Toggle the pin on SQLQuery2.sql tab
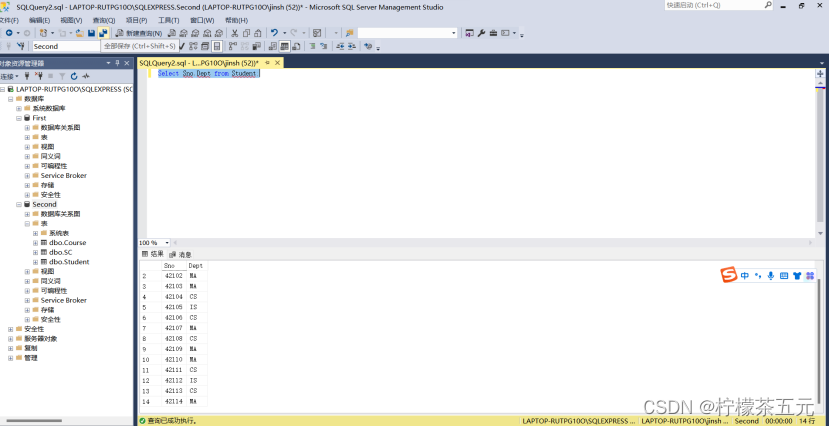Viewport: 829px width, 426px height. 268,62
